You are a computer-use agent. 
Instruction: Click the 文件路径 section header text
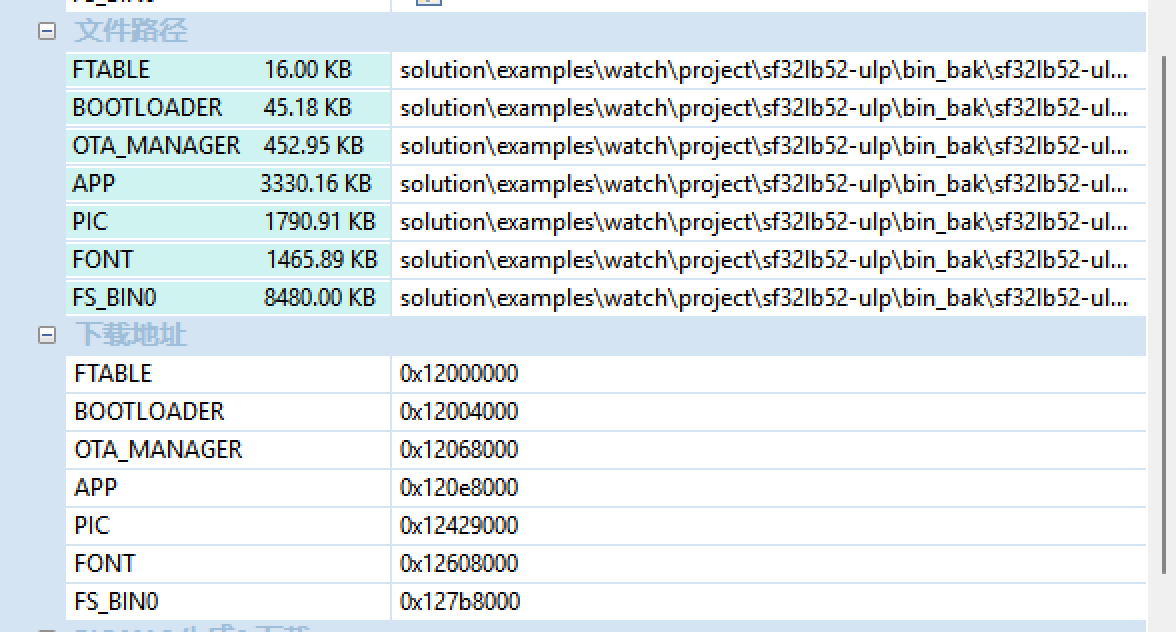tap(130, 31)
